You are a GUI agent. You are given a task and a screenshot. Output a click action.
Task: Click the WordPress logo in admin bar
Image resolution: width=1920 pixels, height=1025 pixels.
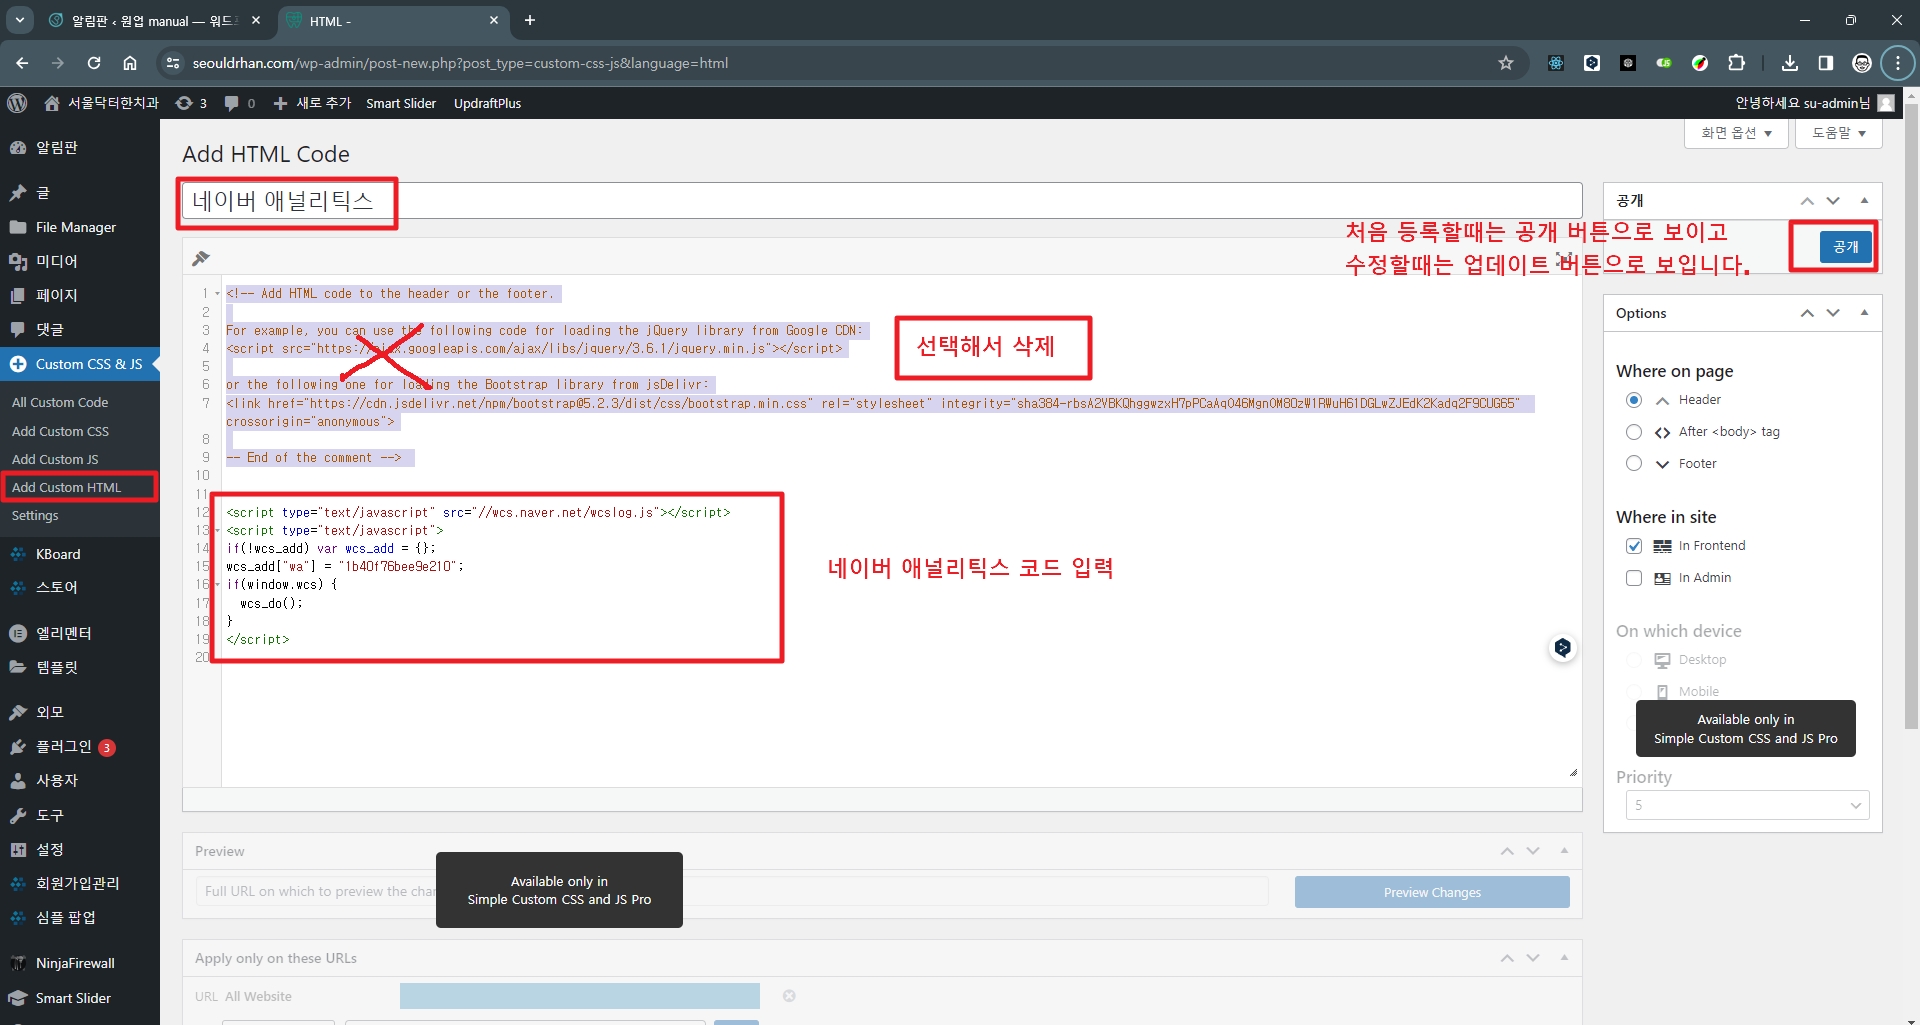pyautogui.click(x=17, y=103)
